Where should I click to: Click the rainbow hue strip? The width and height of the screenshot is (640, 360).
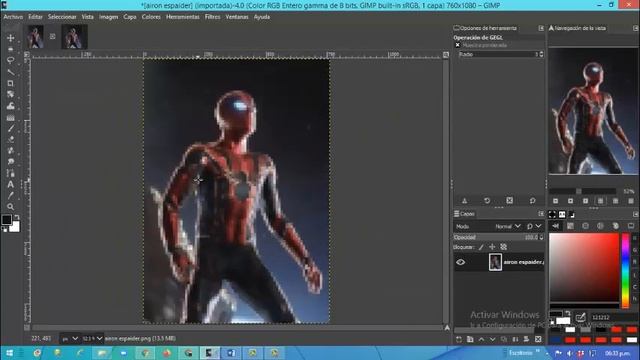pyautogui.click(x=625, y=270)
